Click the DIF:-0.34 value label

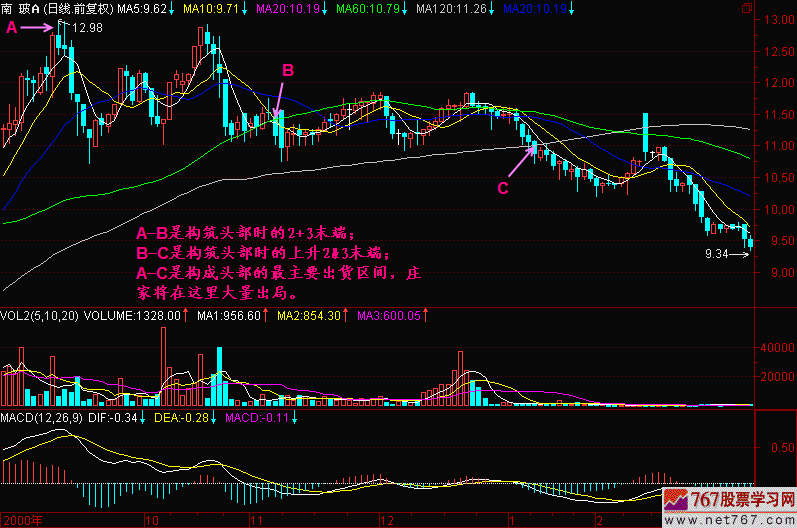[117, 416]
